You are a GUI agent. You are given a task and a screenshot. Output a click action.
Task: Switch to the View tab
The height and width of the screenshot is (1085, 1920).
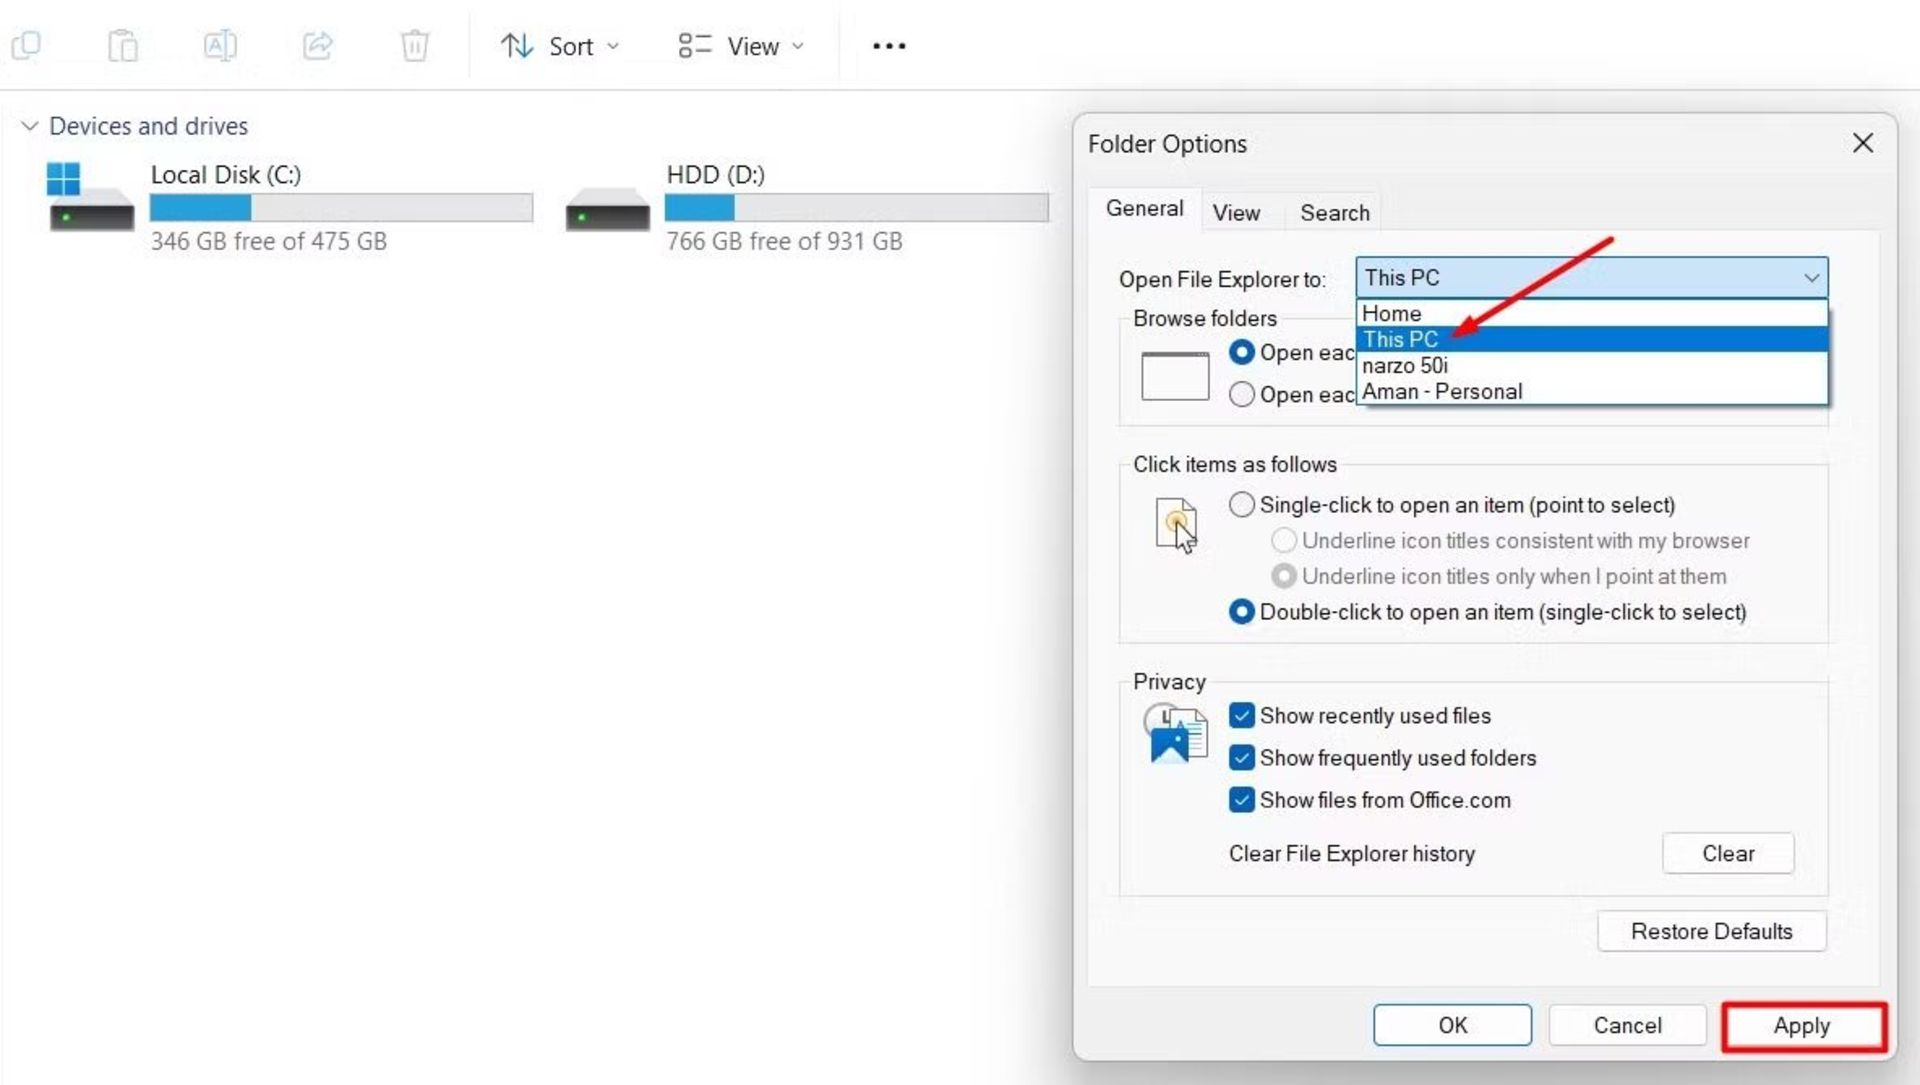tap(1237, 212)
